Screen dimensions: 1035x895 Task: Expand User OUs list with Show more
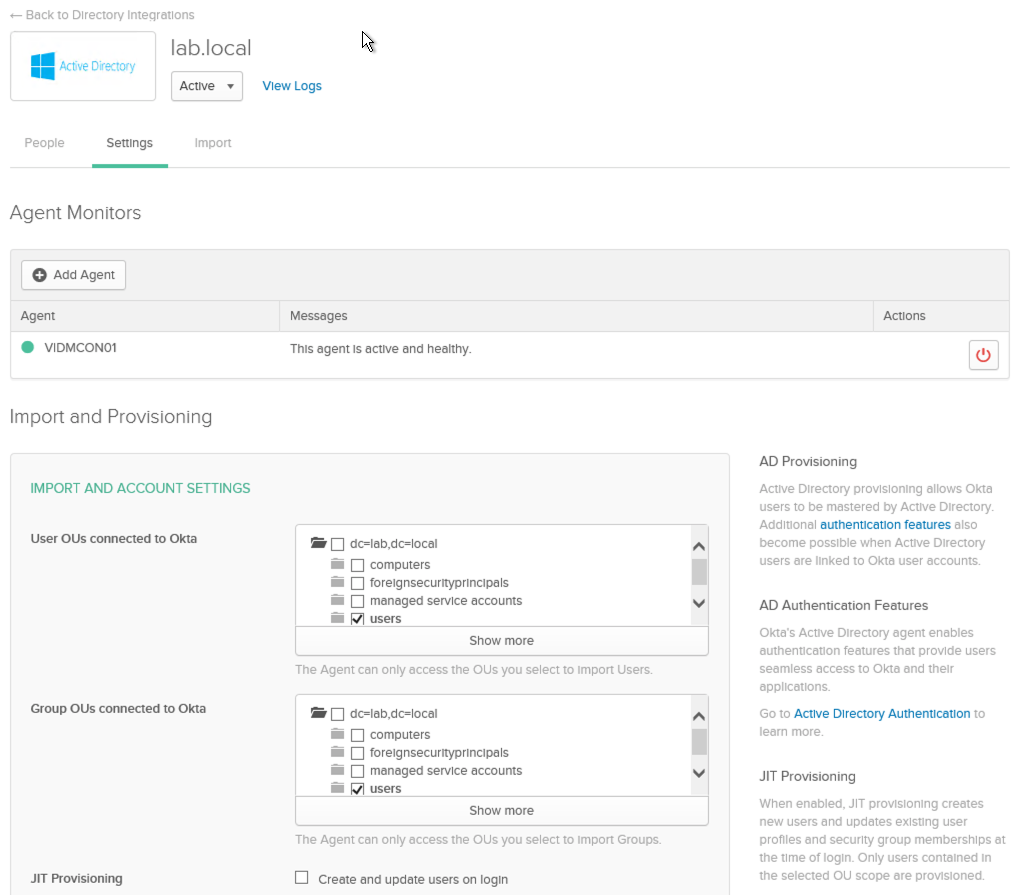click(x=501, y=640)
